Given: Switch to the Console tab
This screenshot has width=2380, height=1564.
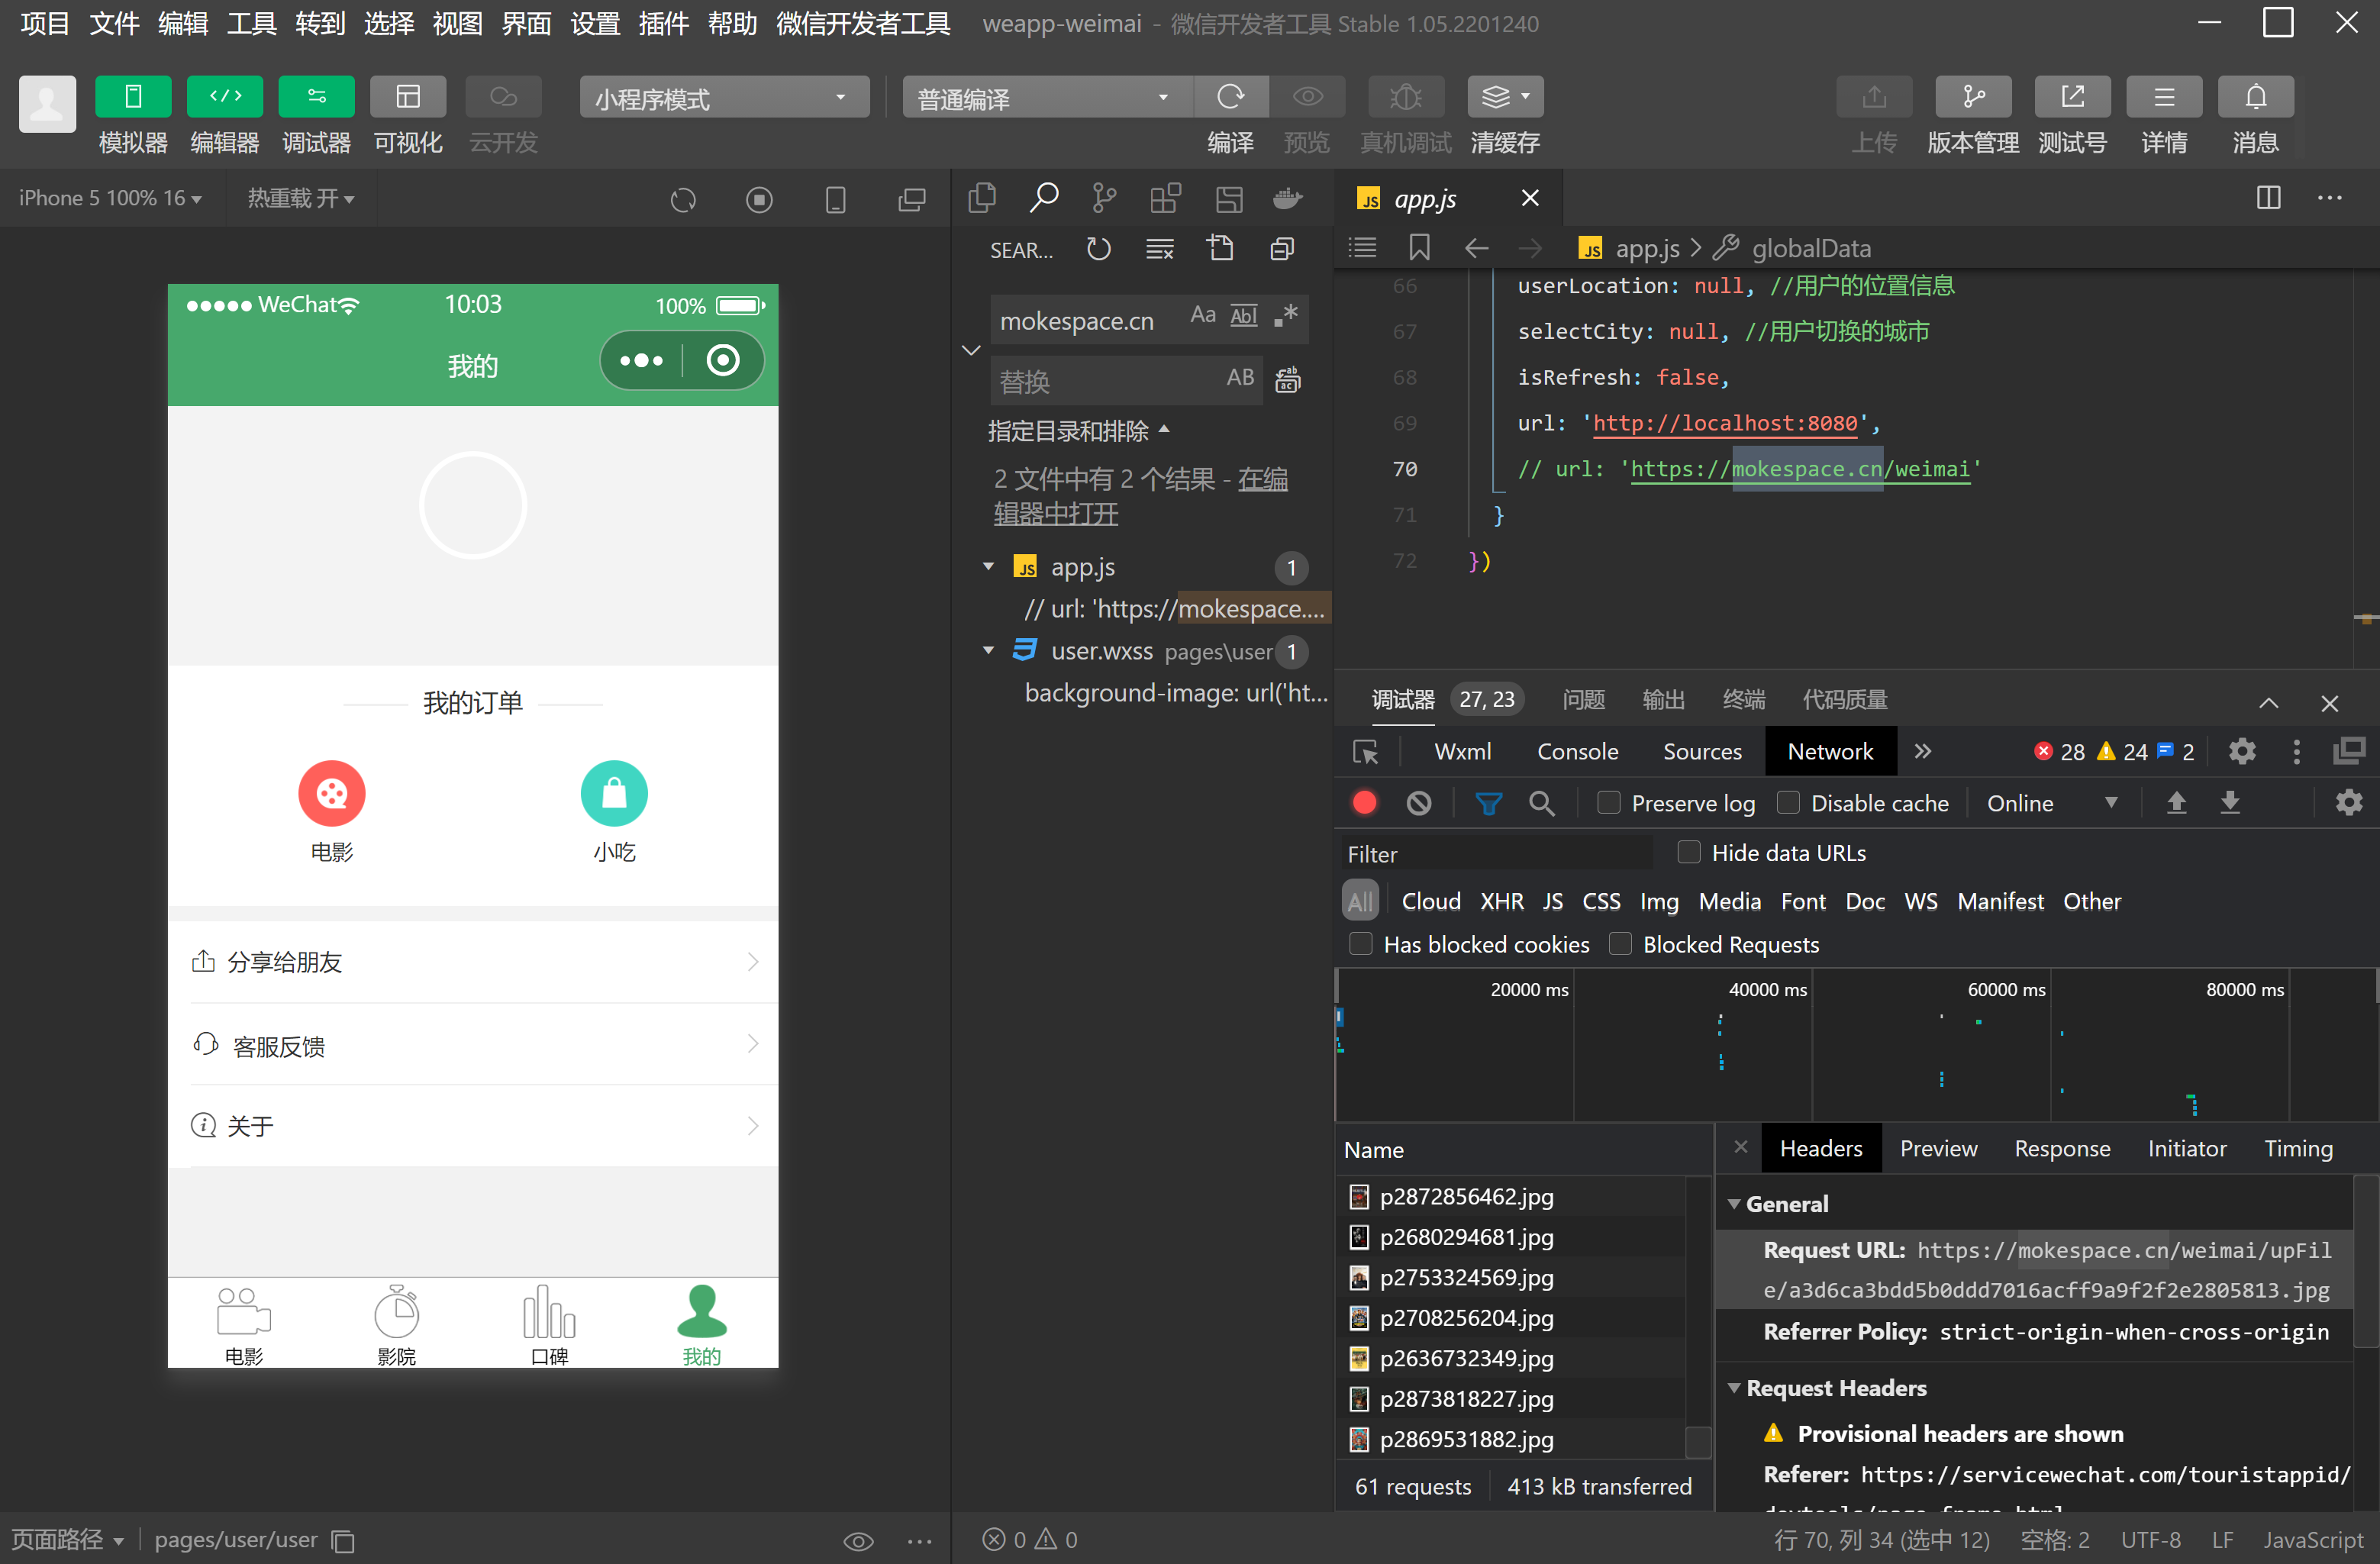Looking at the screenshot, I should (1577, 752).
